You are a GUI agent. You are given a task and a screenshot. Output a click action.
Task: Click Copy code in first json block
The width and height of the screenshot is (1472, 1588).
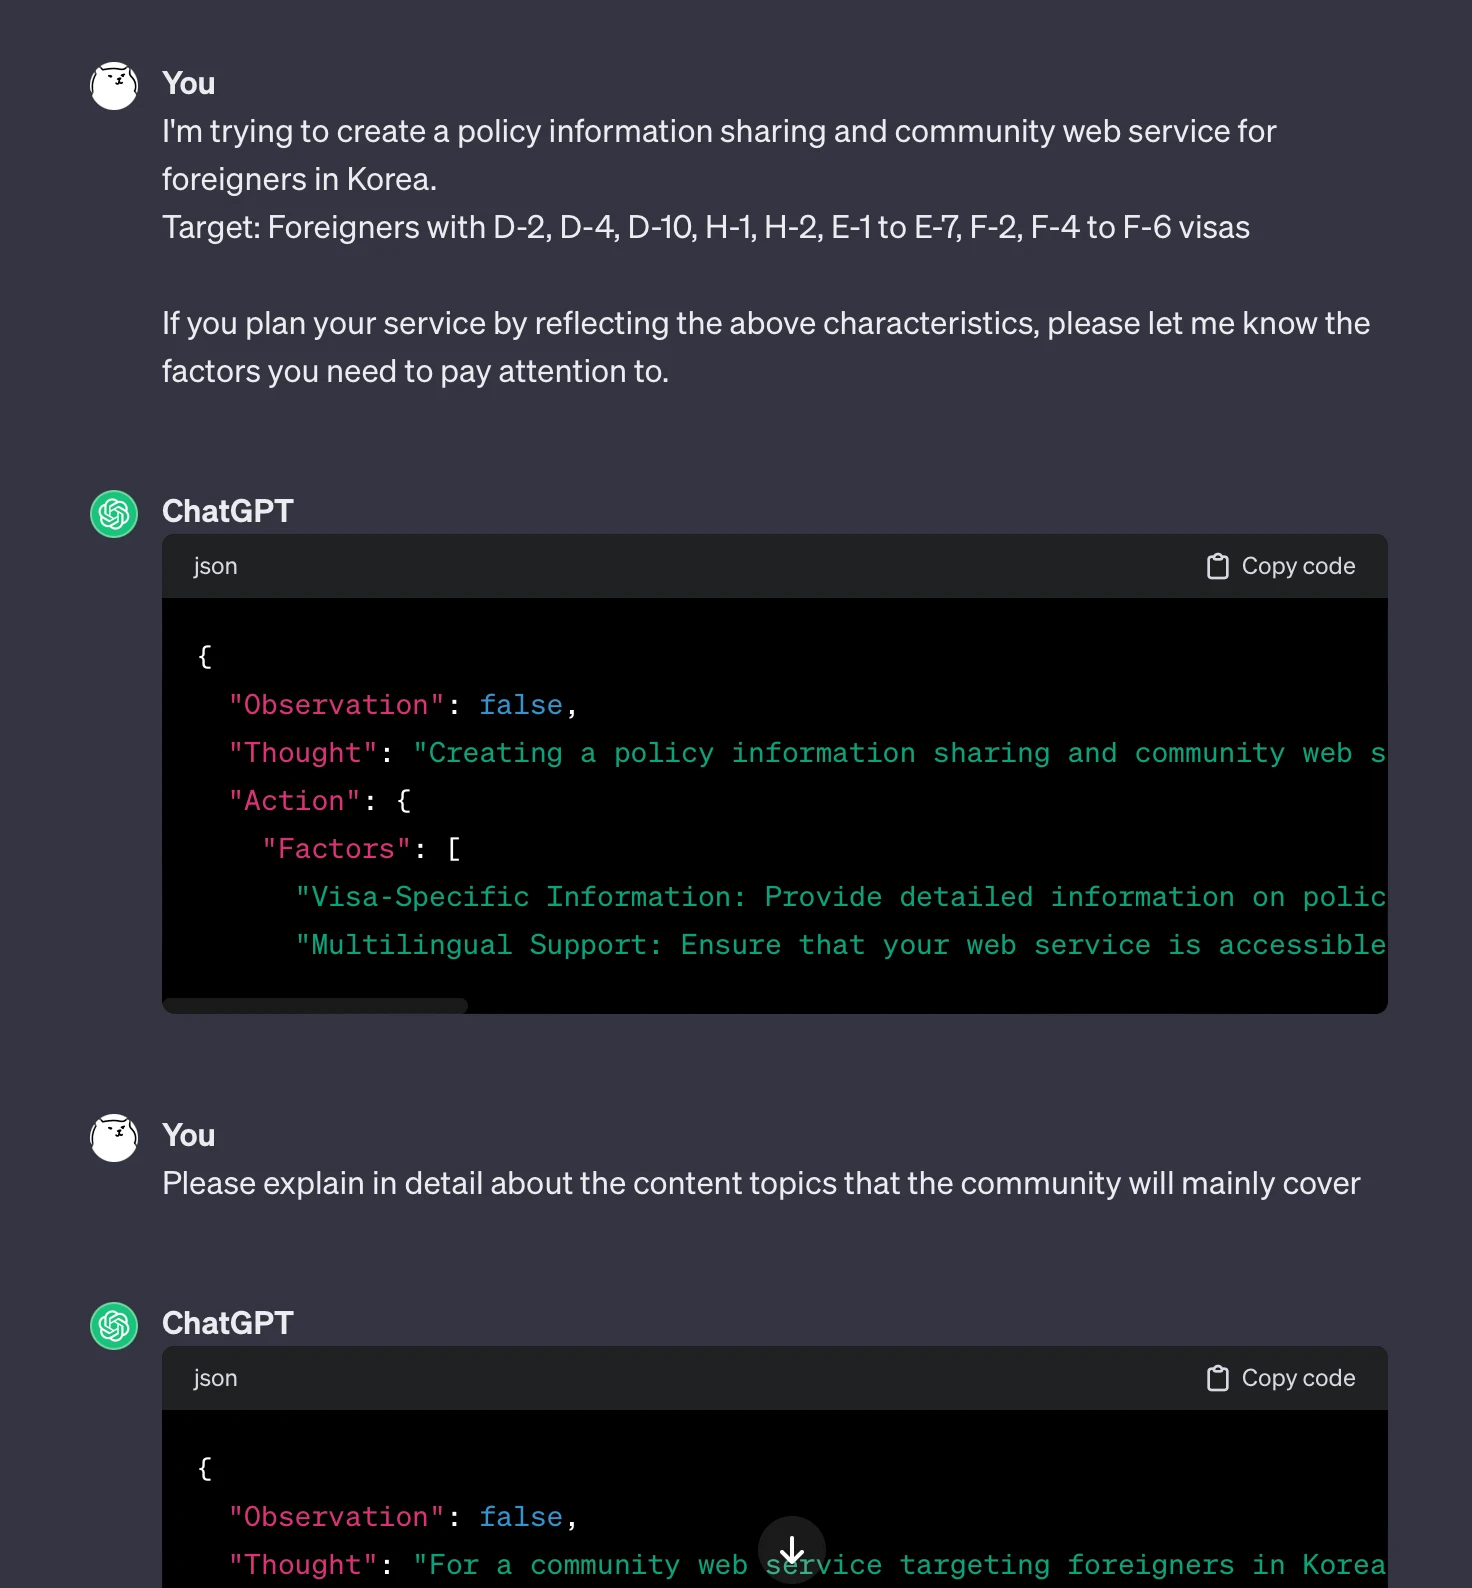(1281, 566)
